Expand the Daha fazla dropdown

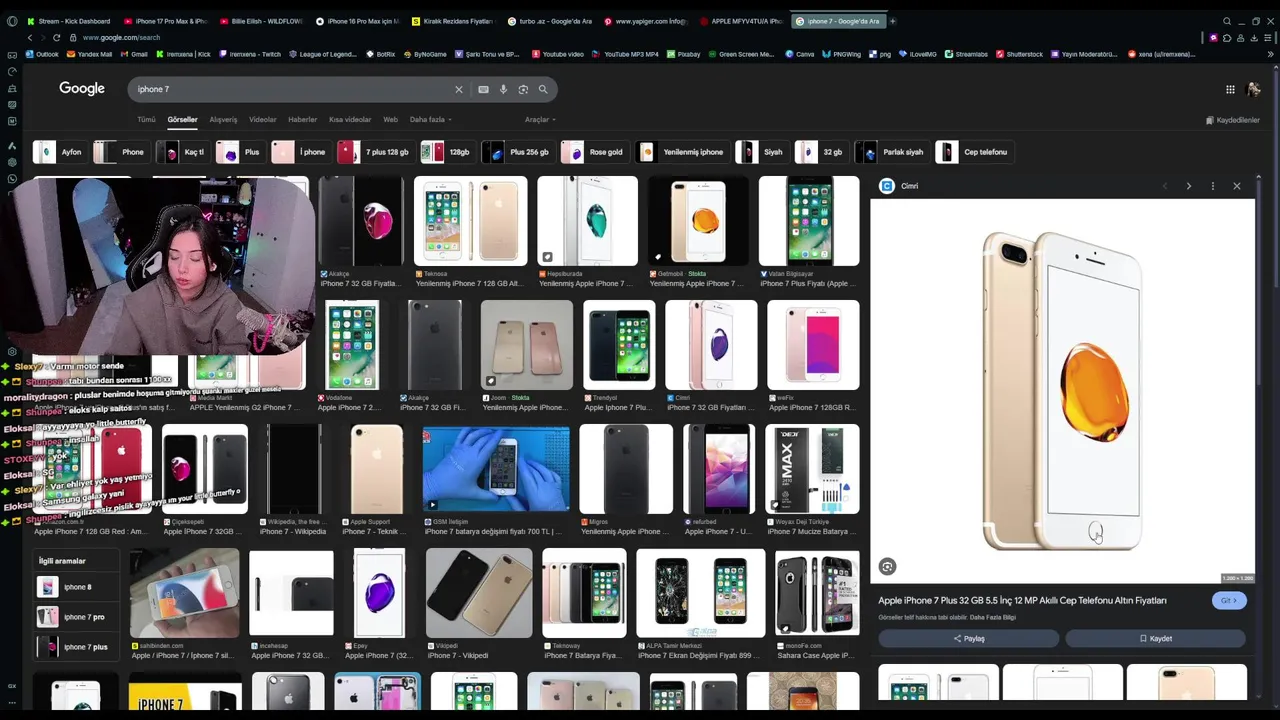(430, 120)
